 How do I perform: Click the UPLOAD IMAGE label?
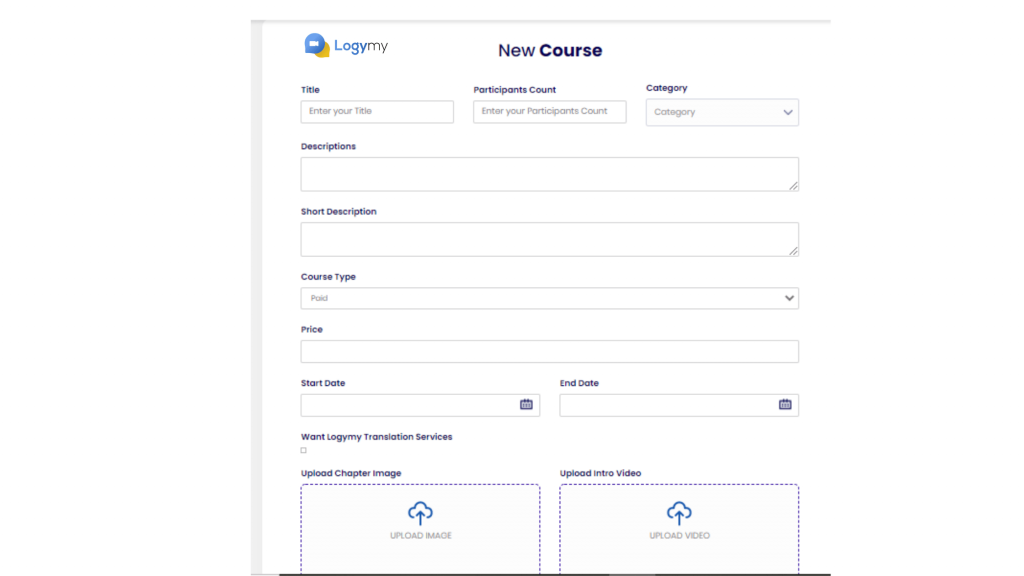tap(421, 536)
